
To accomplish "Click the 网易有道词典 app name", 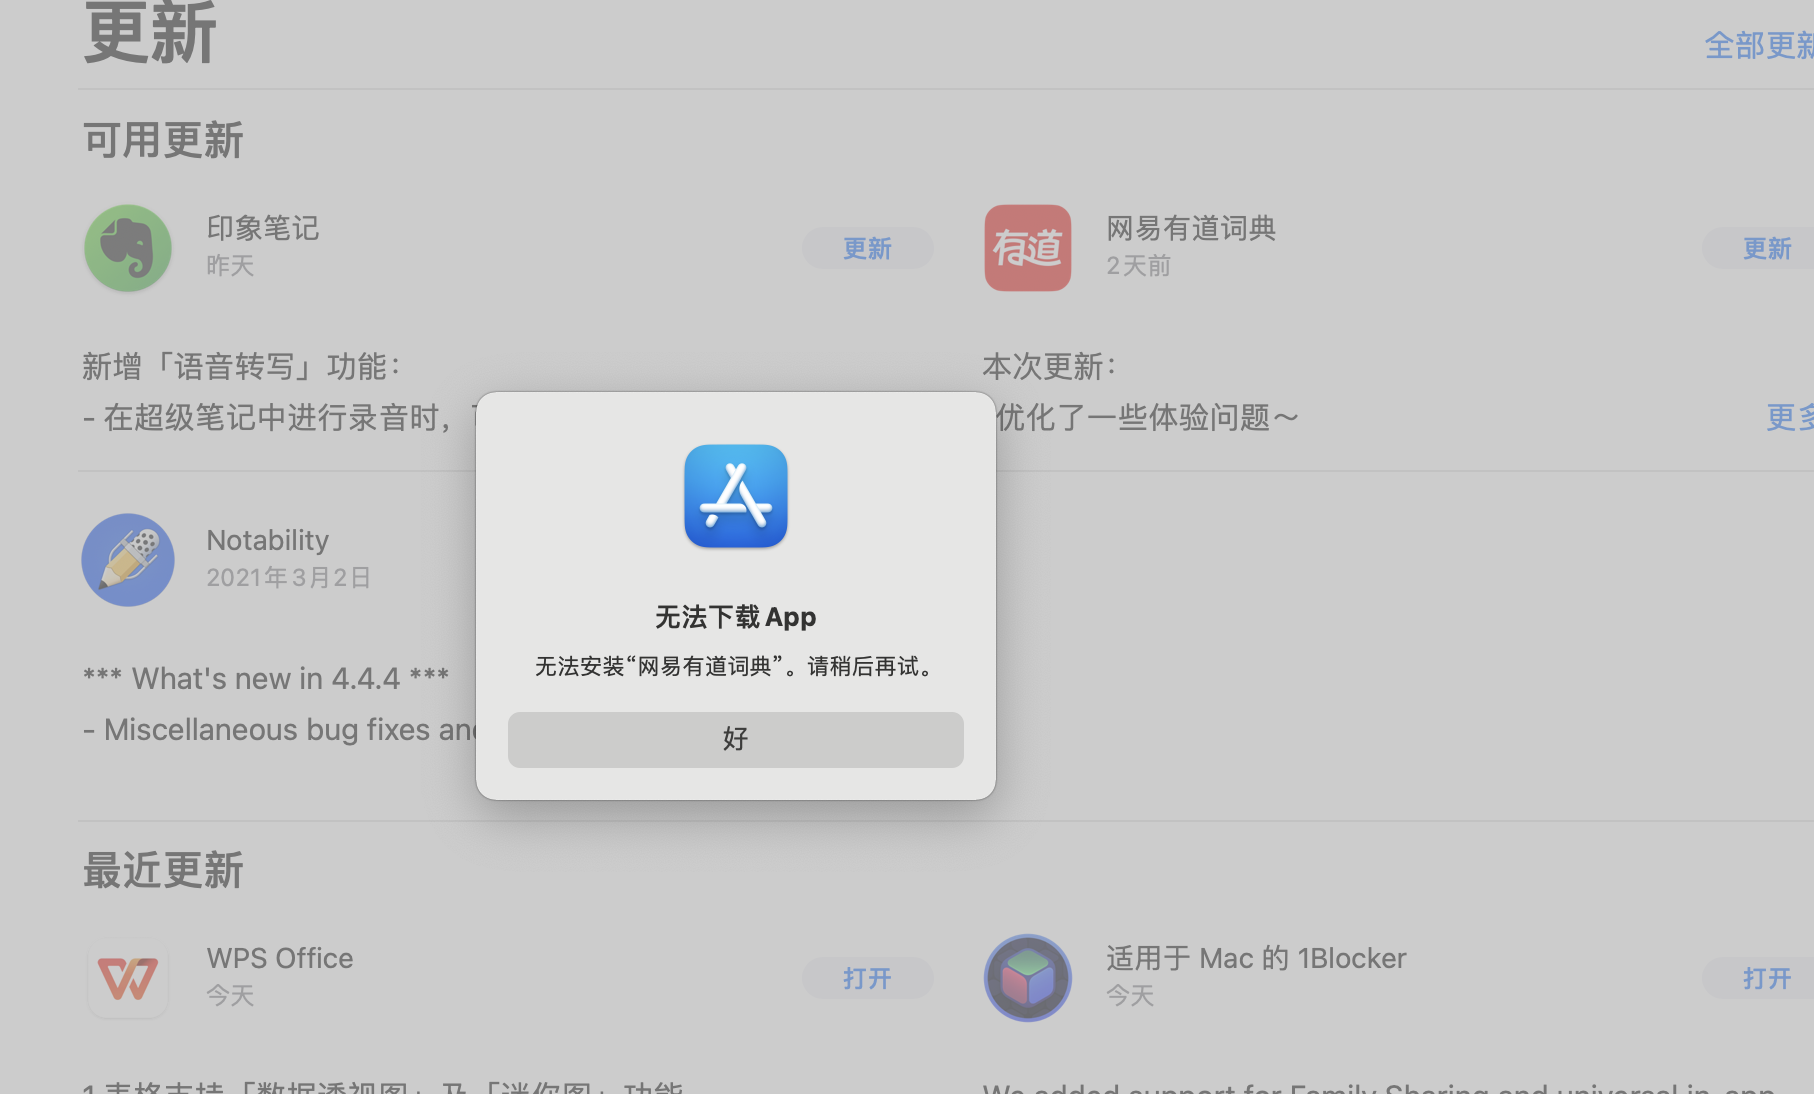I will pyautogui.click(x=1190, y=228).
